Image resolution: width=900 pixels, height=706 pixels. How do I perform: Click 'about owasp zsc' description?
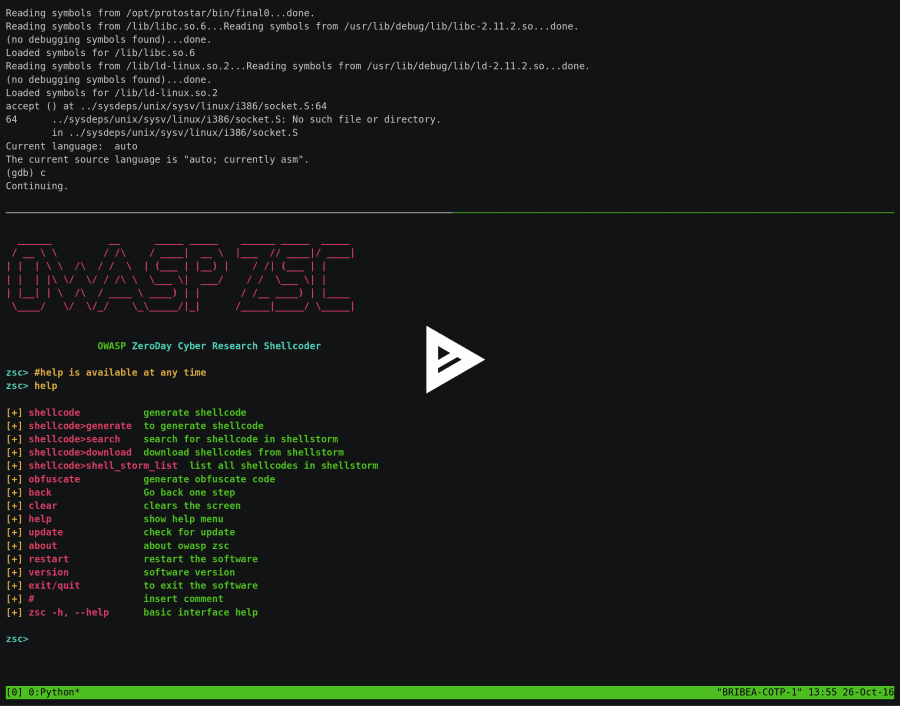[186, 546]
